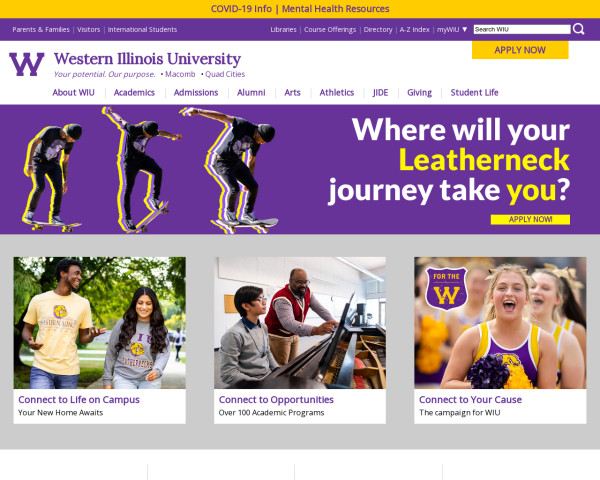Go to the Quad Cities campus link
Viewport: 600px width, 480px height.
coord(225,74)
